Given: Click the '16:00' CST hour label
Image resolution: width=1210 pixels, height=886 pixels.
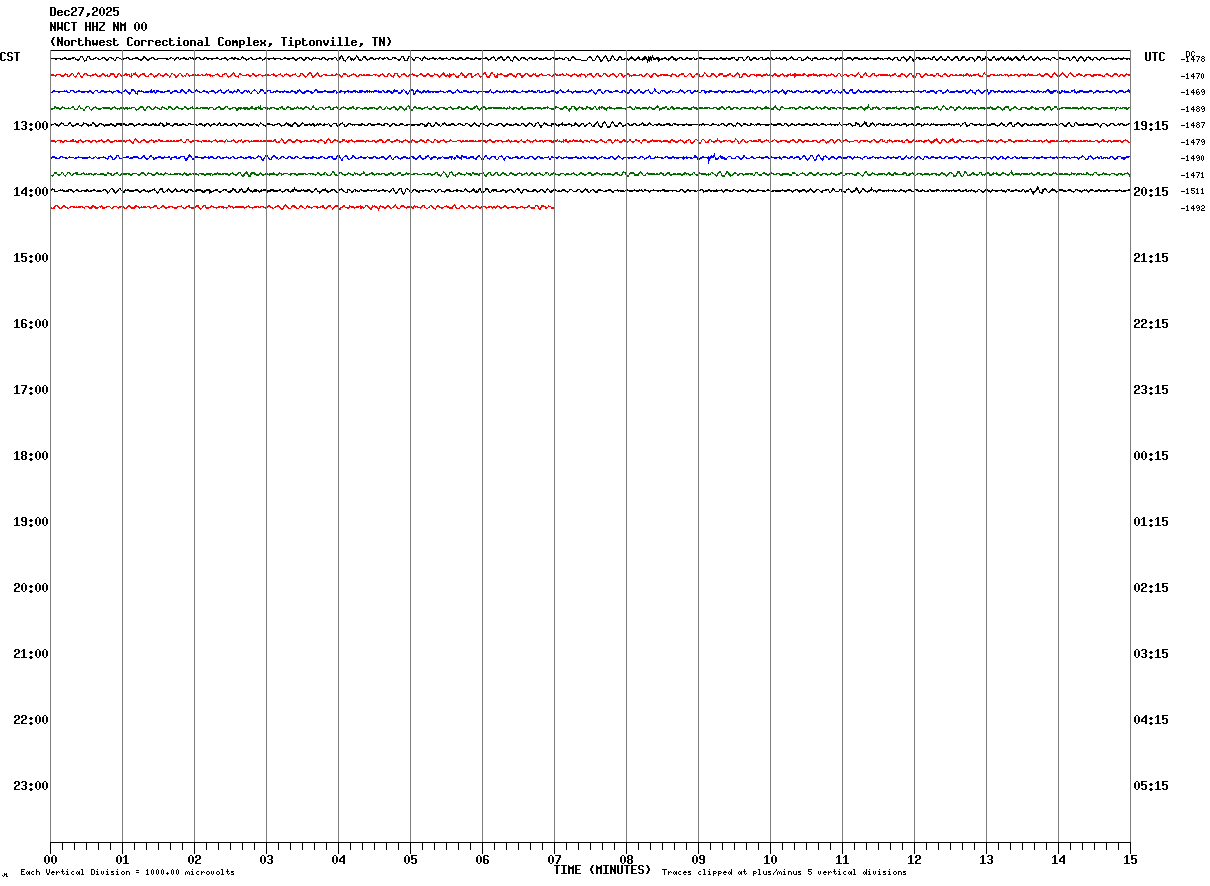Looking at the screenshot, I should [30, 324].
